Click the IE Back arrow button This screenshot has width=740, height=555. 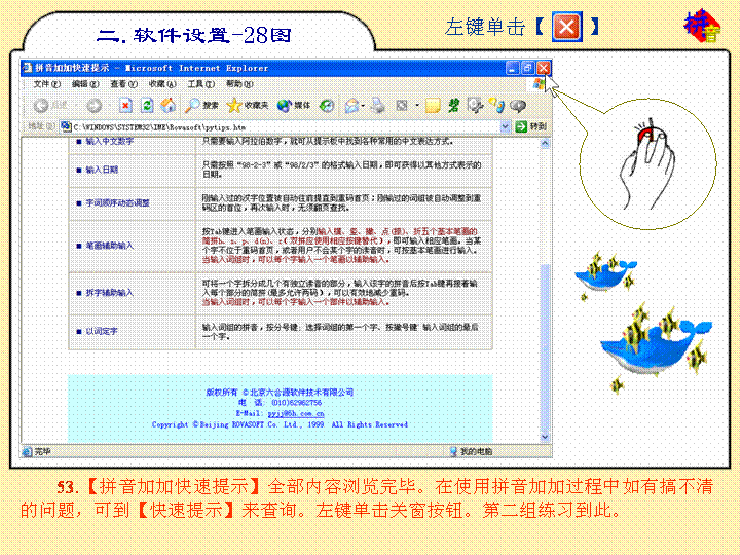click(x=41, y=106)
